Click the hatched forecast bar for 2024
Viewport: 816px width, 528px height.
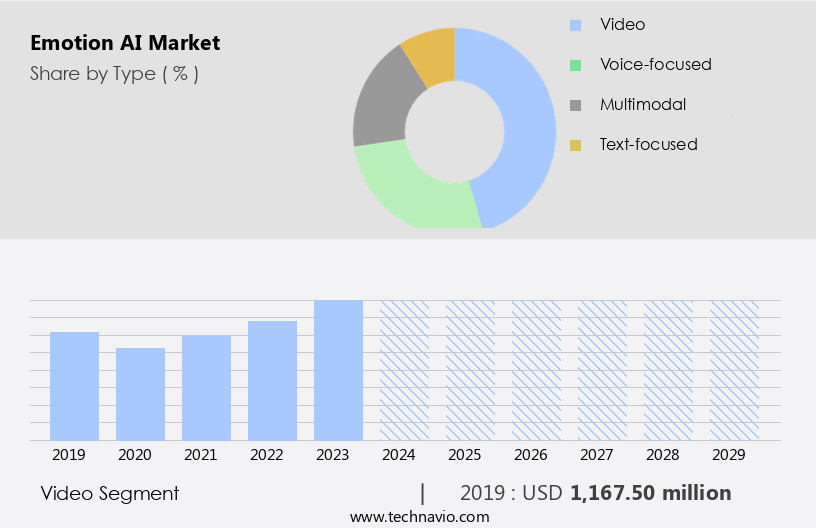[x=404, y=370]
